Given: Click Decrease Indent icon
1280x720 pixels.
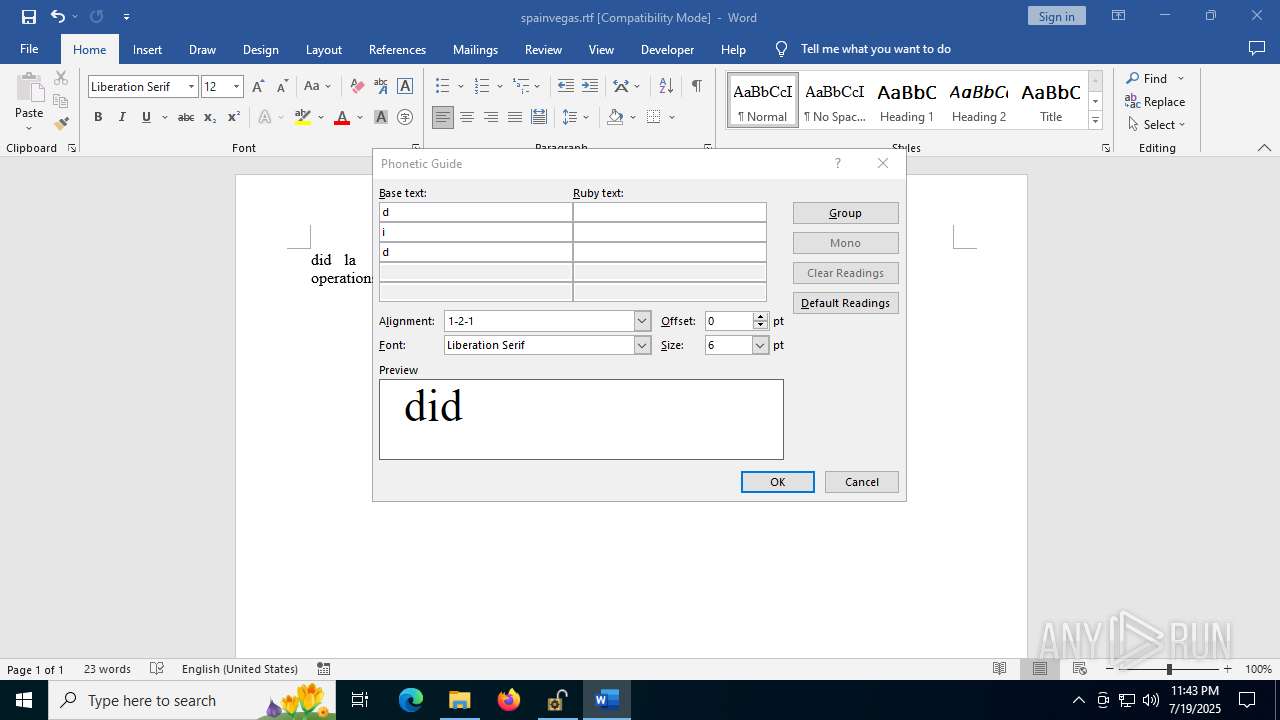Looking at the screenshot, I should [566, 86].
